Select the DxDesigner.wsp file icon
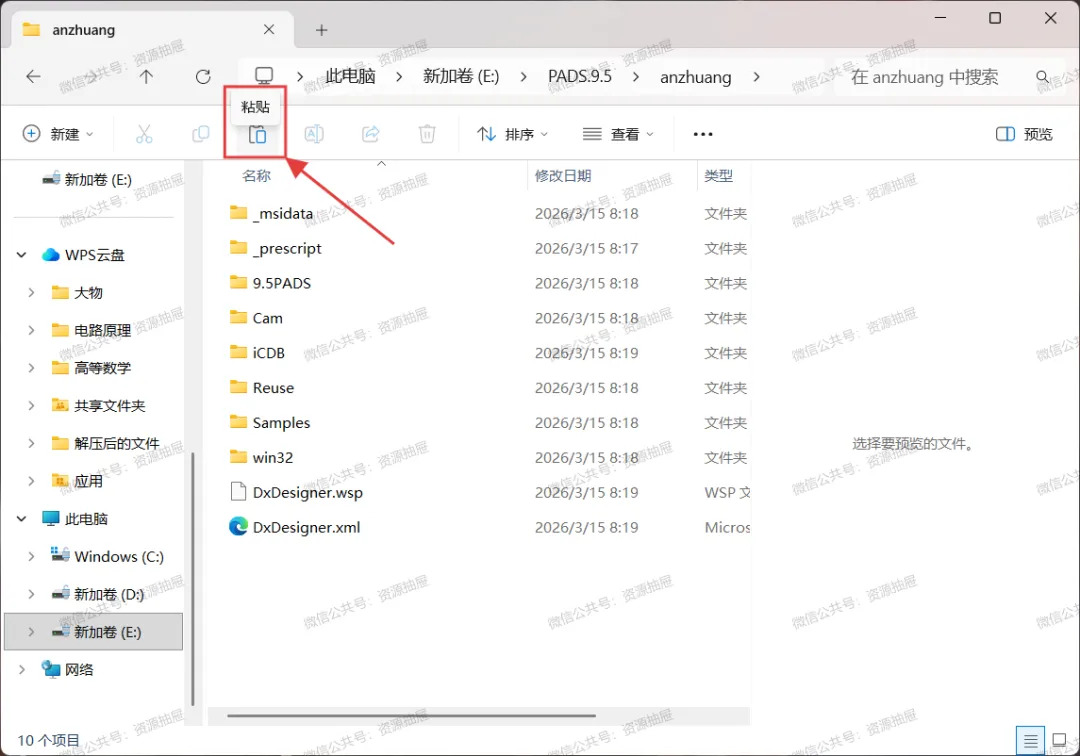The height and width of the screenshot is (756, 1080). tap(238, 492)
